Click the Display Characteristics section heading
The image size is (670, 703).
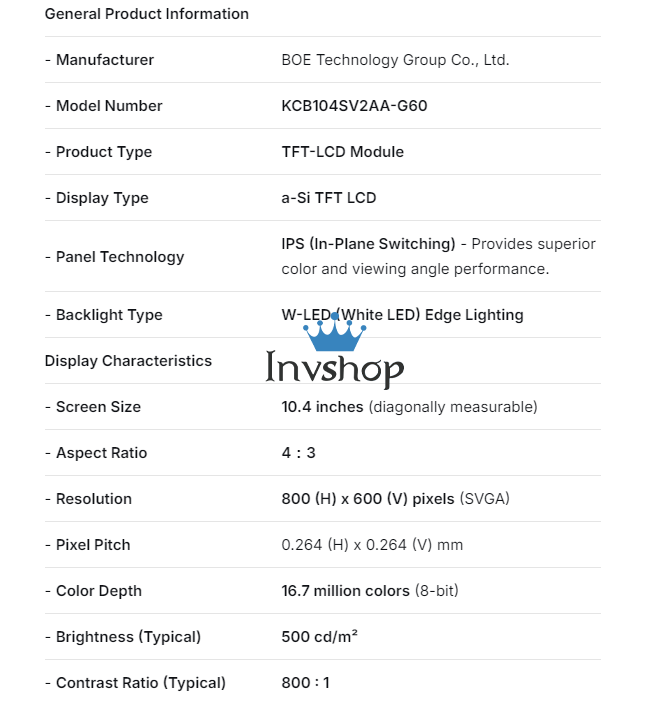coord(128,361)
